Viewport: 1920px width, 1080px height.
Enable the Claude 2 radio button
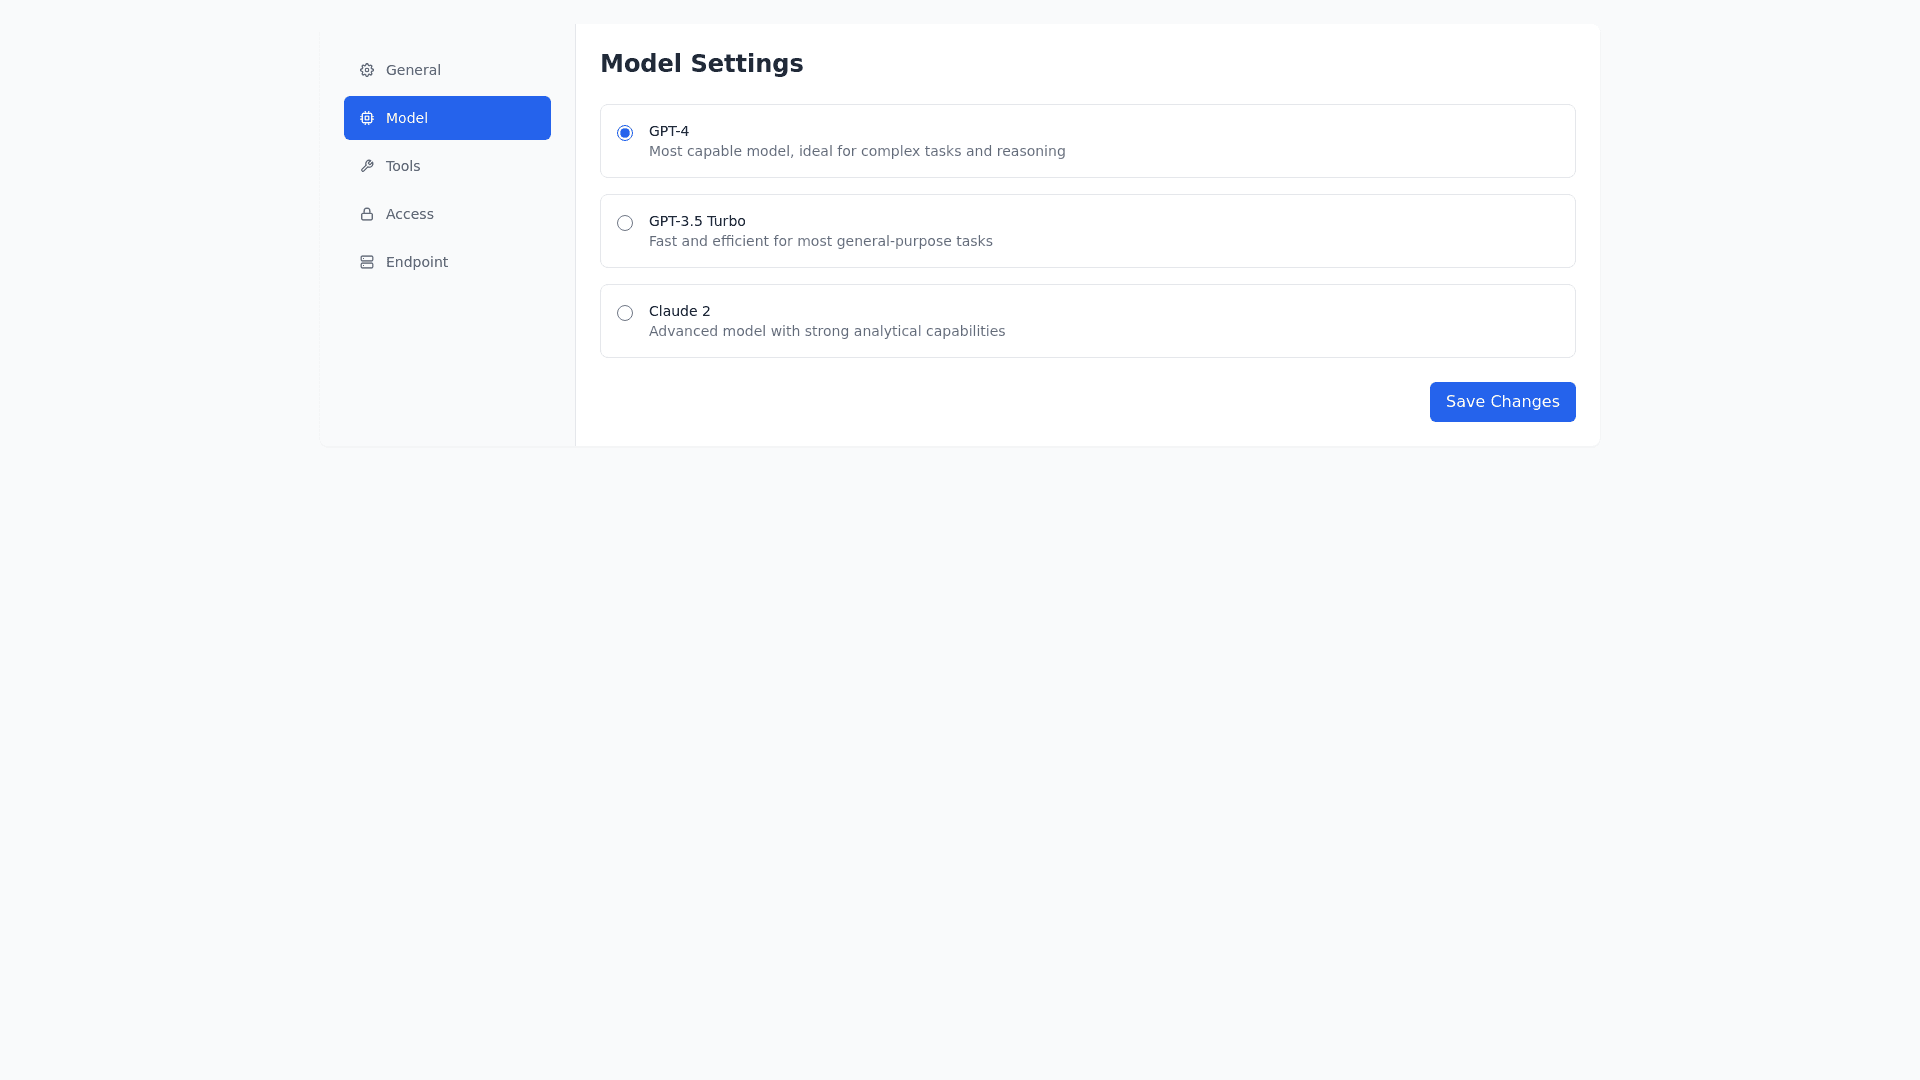pyautogui.click(x=625, y=313)
